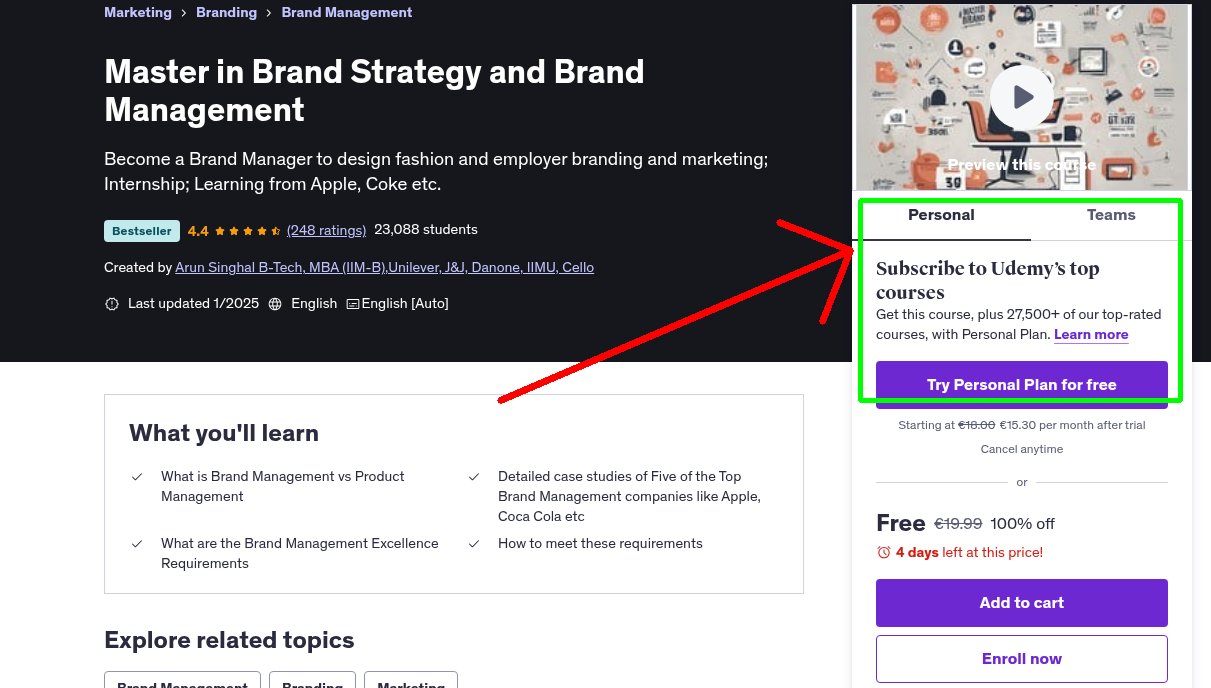Click 'Subscribe to Udemy's top courses' heading
This screenshot has width=1211, height=688.
988,280
